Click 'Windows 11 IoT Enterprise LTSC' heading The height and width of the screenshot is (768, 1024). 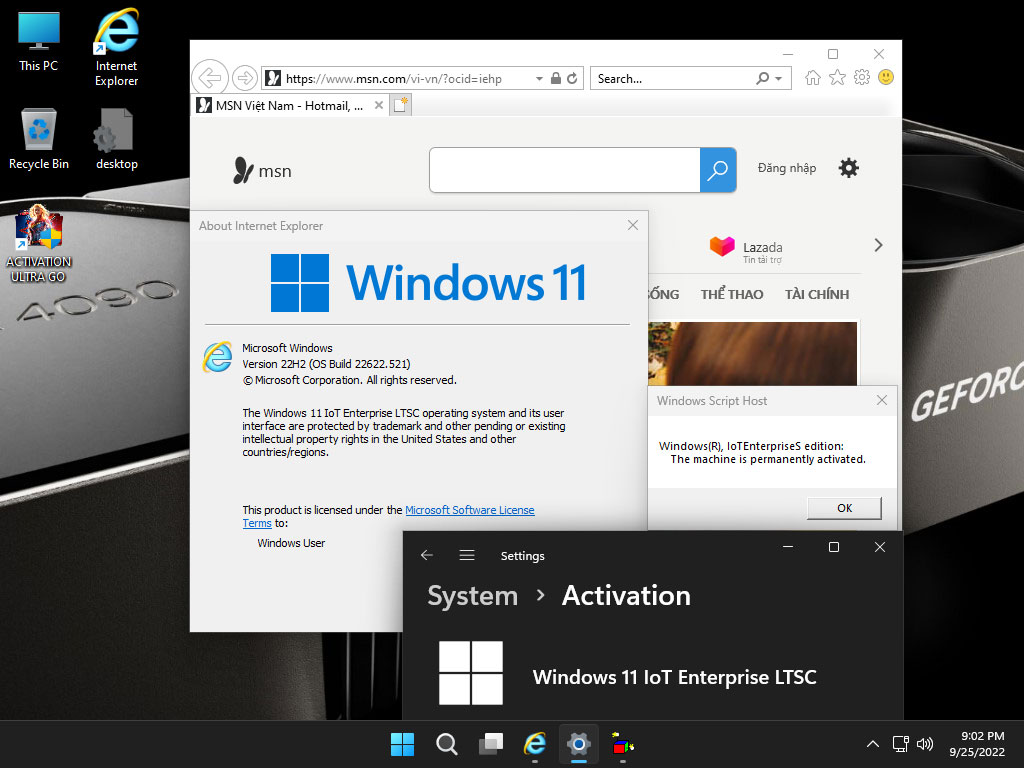(675, 677)
